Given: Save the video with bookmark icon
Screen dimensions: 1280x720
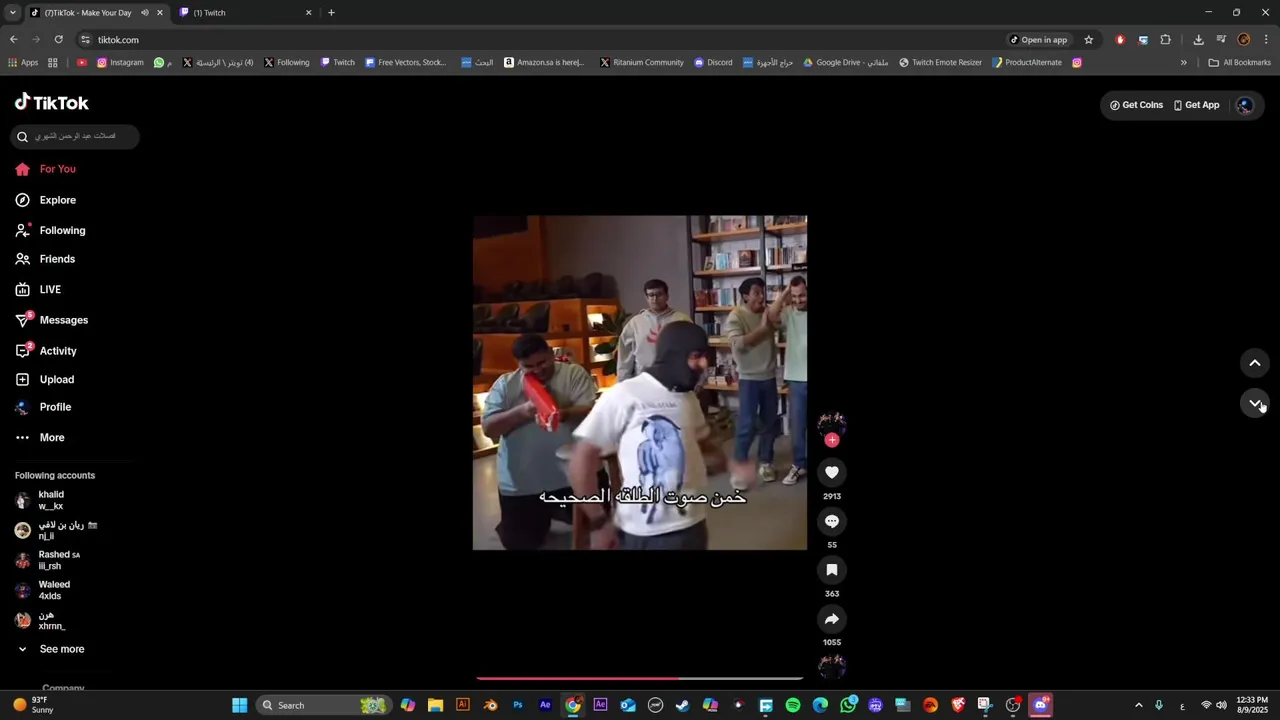Looking at the screenshot, I should pos(832,570).
